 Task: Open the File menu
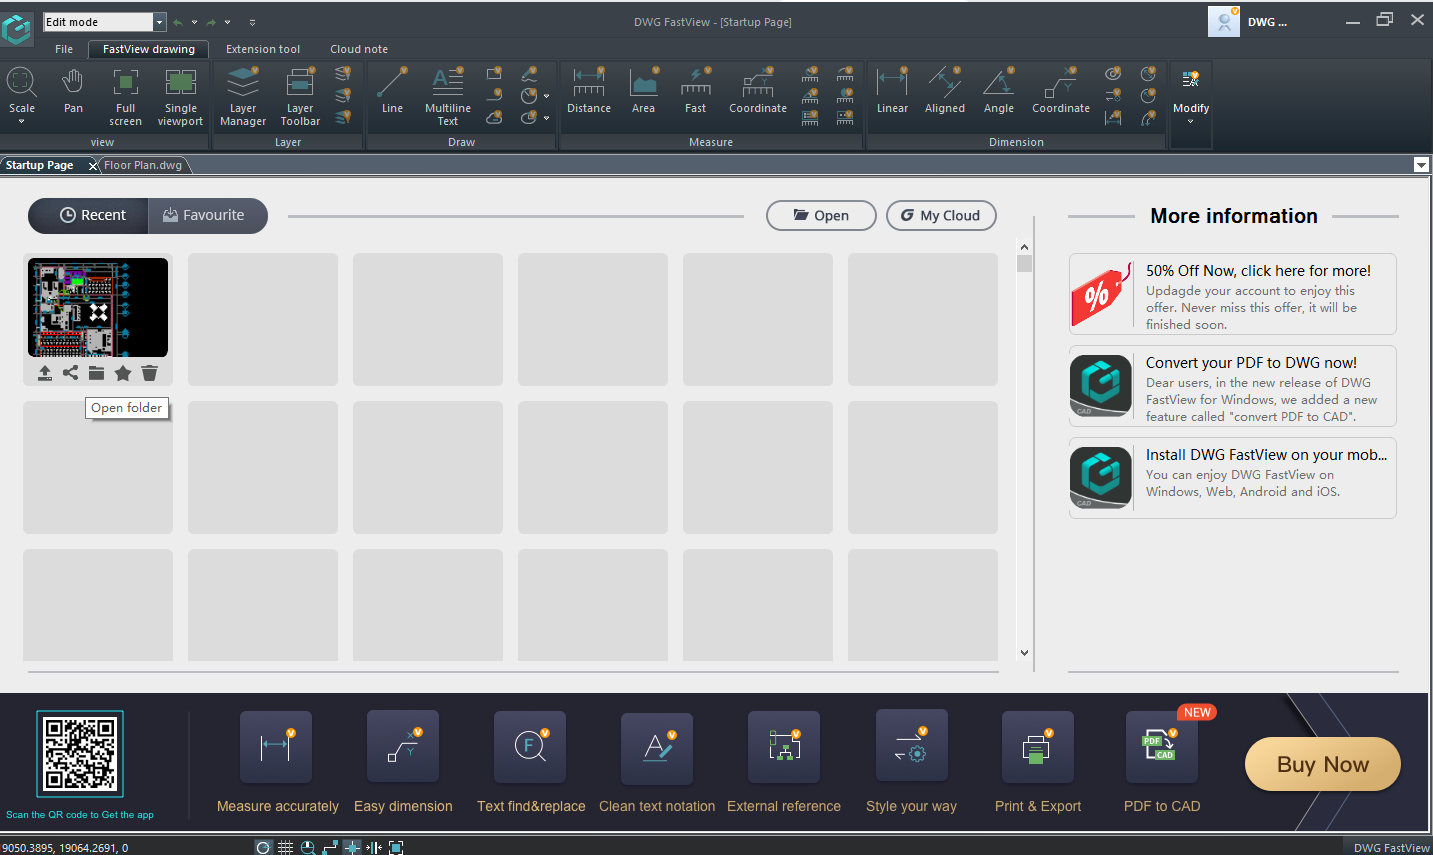point(64,49)
